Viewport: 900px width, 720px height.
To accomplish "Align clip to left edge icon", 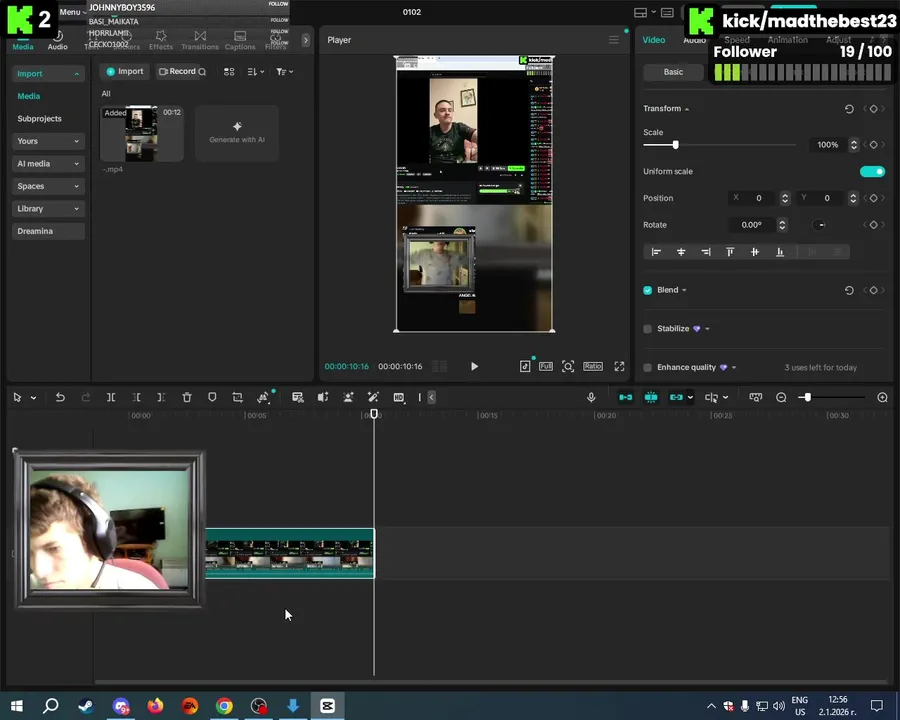I will tap(656, 252).
